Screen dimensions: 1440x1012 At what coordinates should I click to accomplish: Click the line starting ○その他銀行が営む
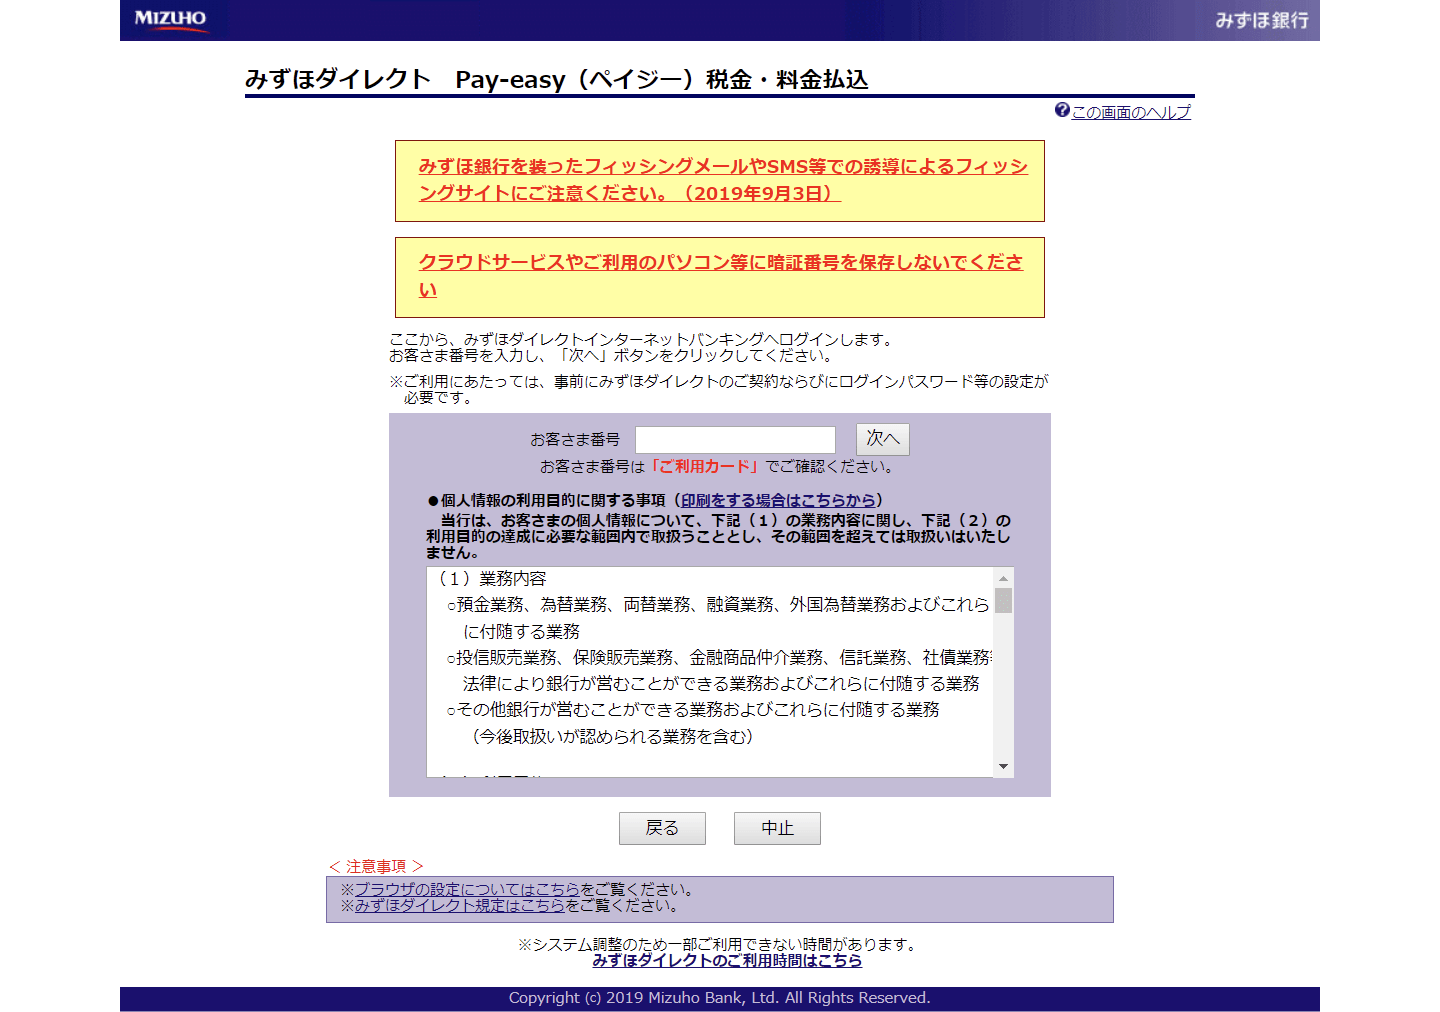(x=693, y=709)
